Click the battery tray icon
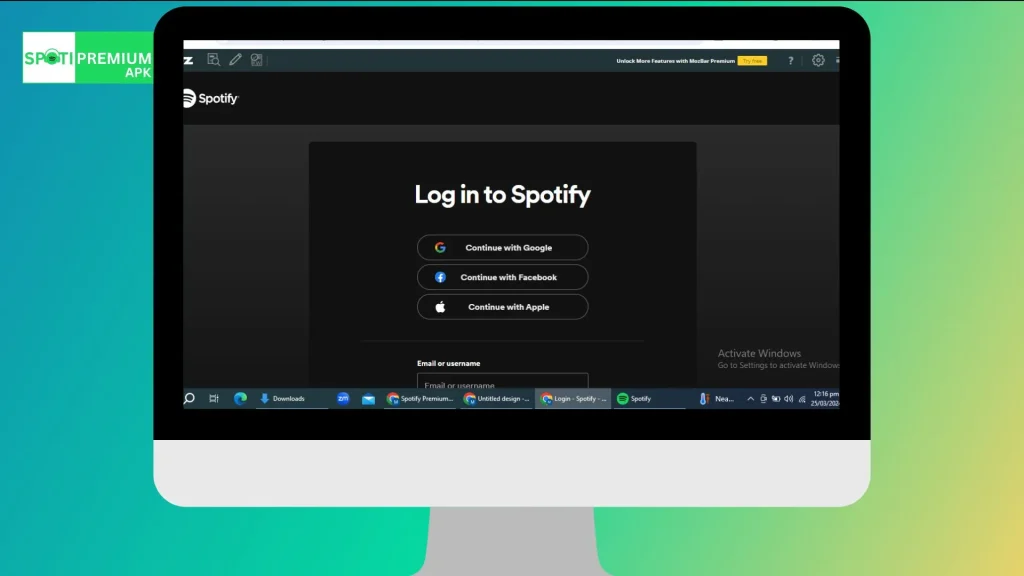 pyautogui.click(x=776, y=398)
